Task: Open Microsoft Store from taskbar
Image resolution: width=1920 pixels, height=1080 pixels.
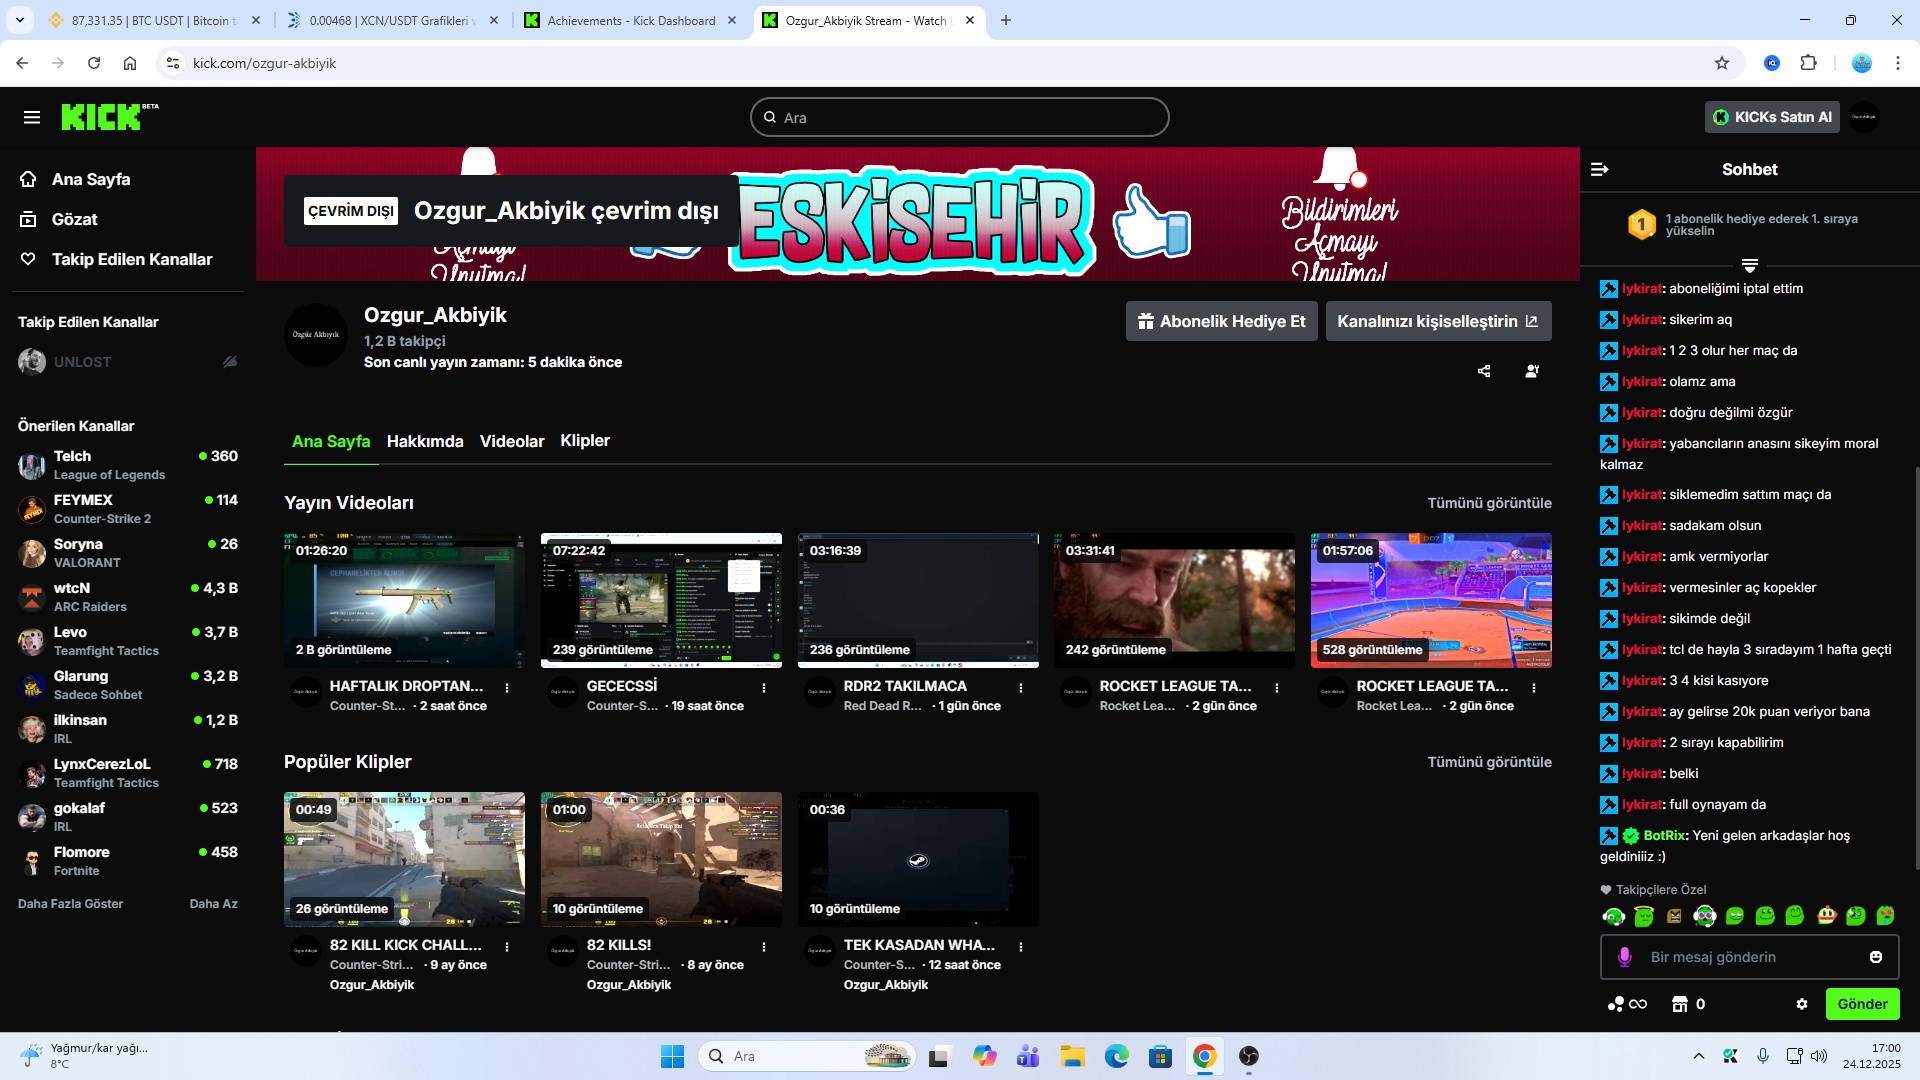Action: point(1160,1056)
